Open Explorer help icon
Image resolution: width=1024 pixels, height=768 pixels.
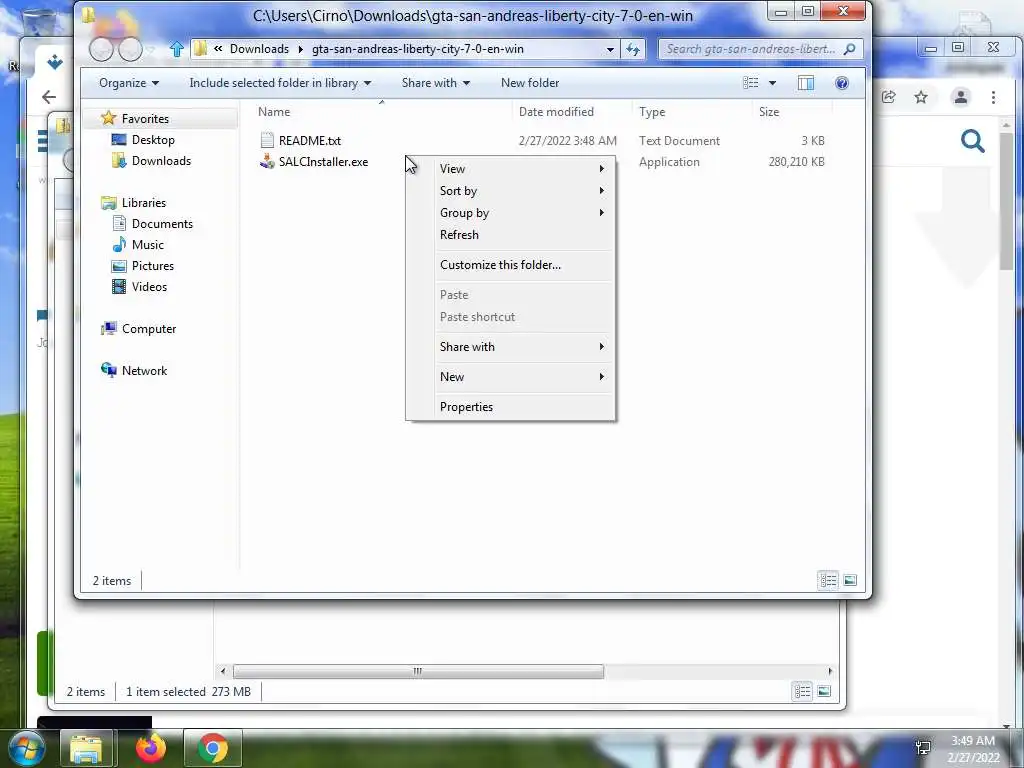[842, 83]
